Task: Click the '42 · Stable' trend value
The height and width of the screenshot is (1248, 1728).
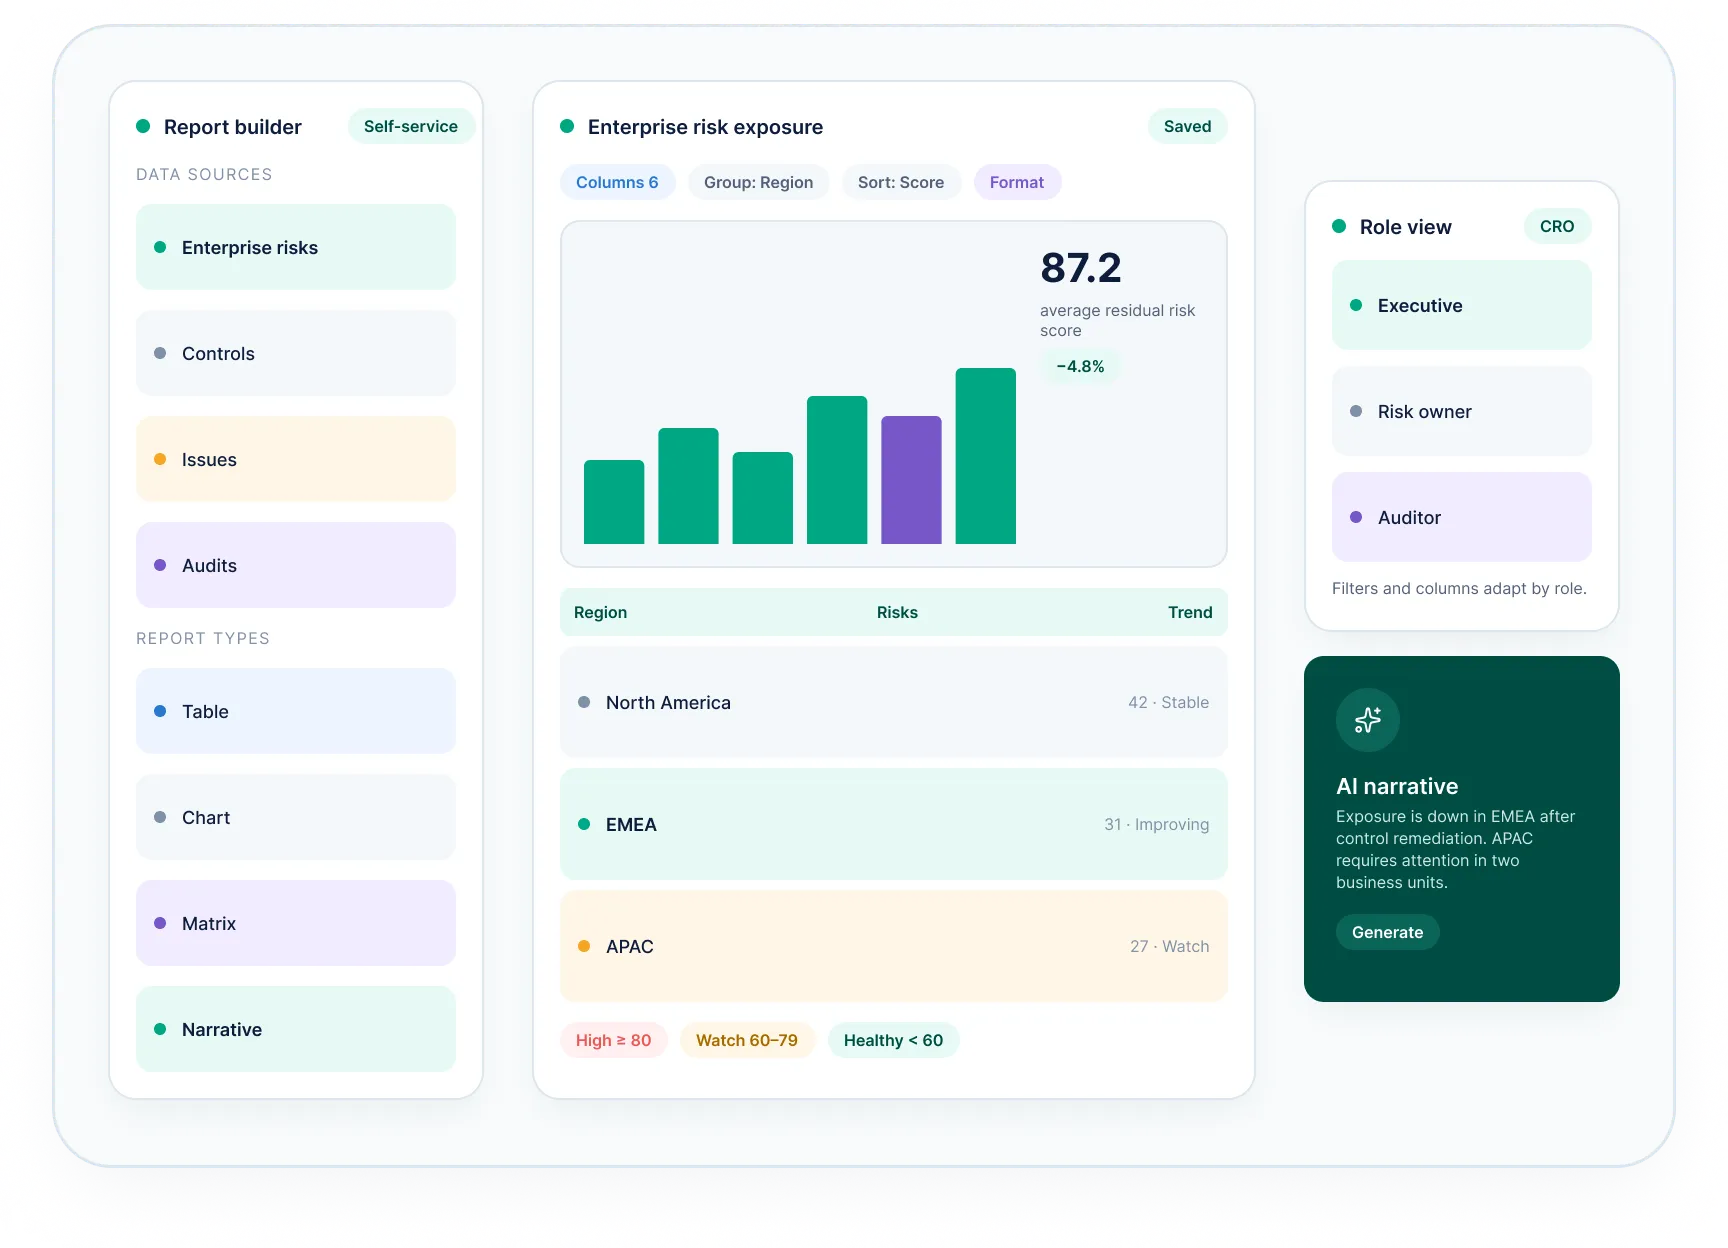Action: [1168, 702]
